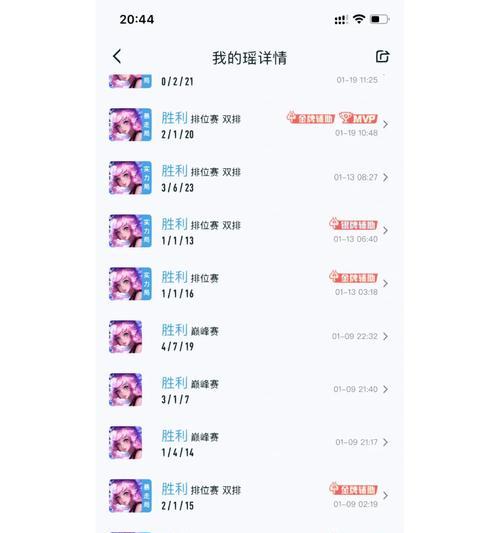
Task: Open details chevron for 01-13 08:27 match
Action: click(x=385, y=177)
